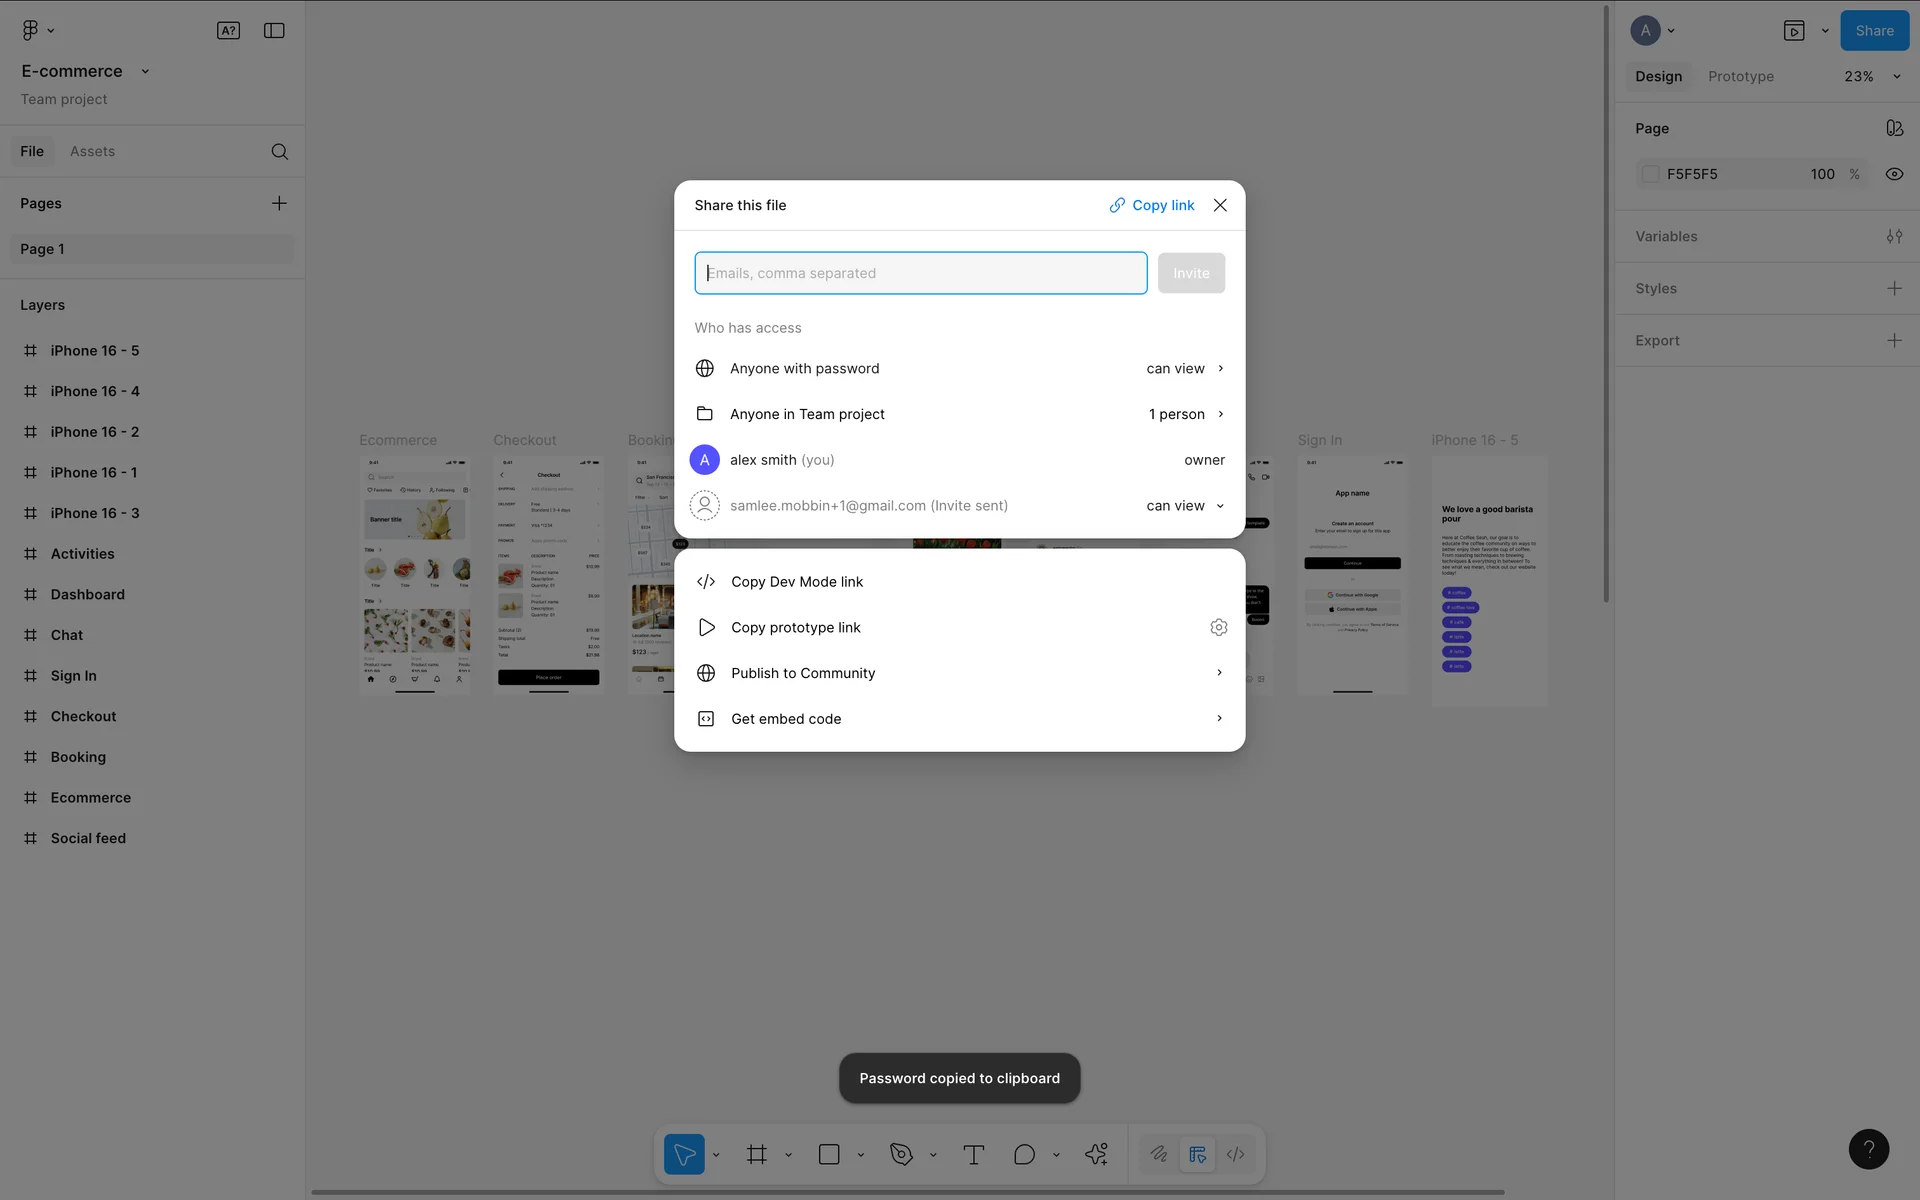Select the Frame tool

pos(757,1155)
